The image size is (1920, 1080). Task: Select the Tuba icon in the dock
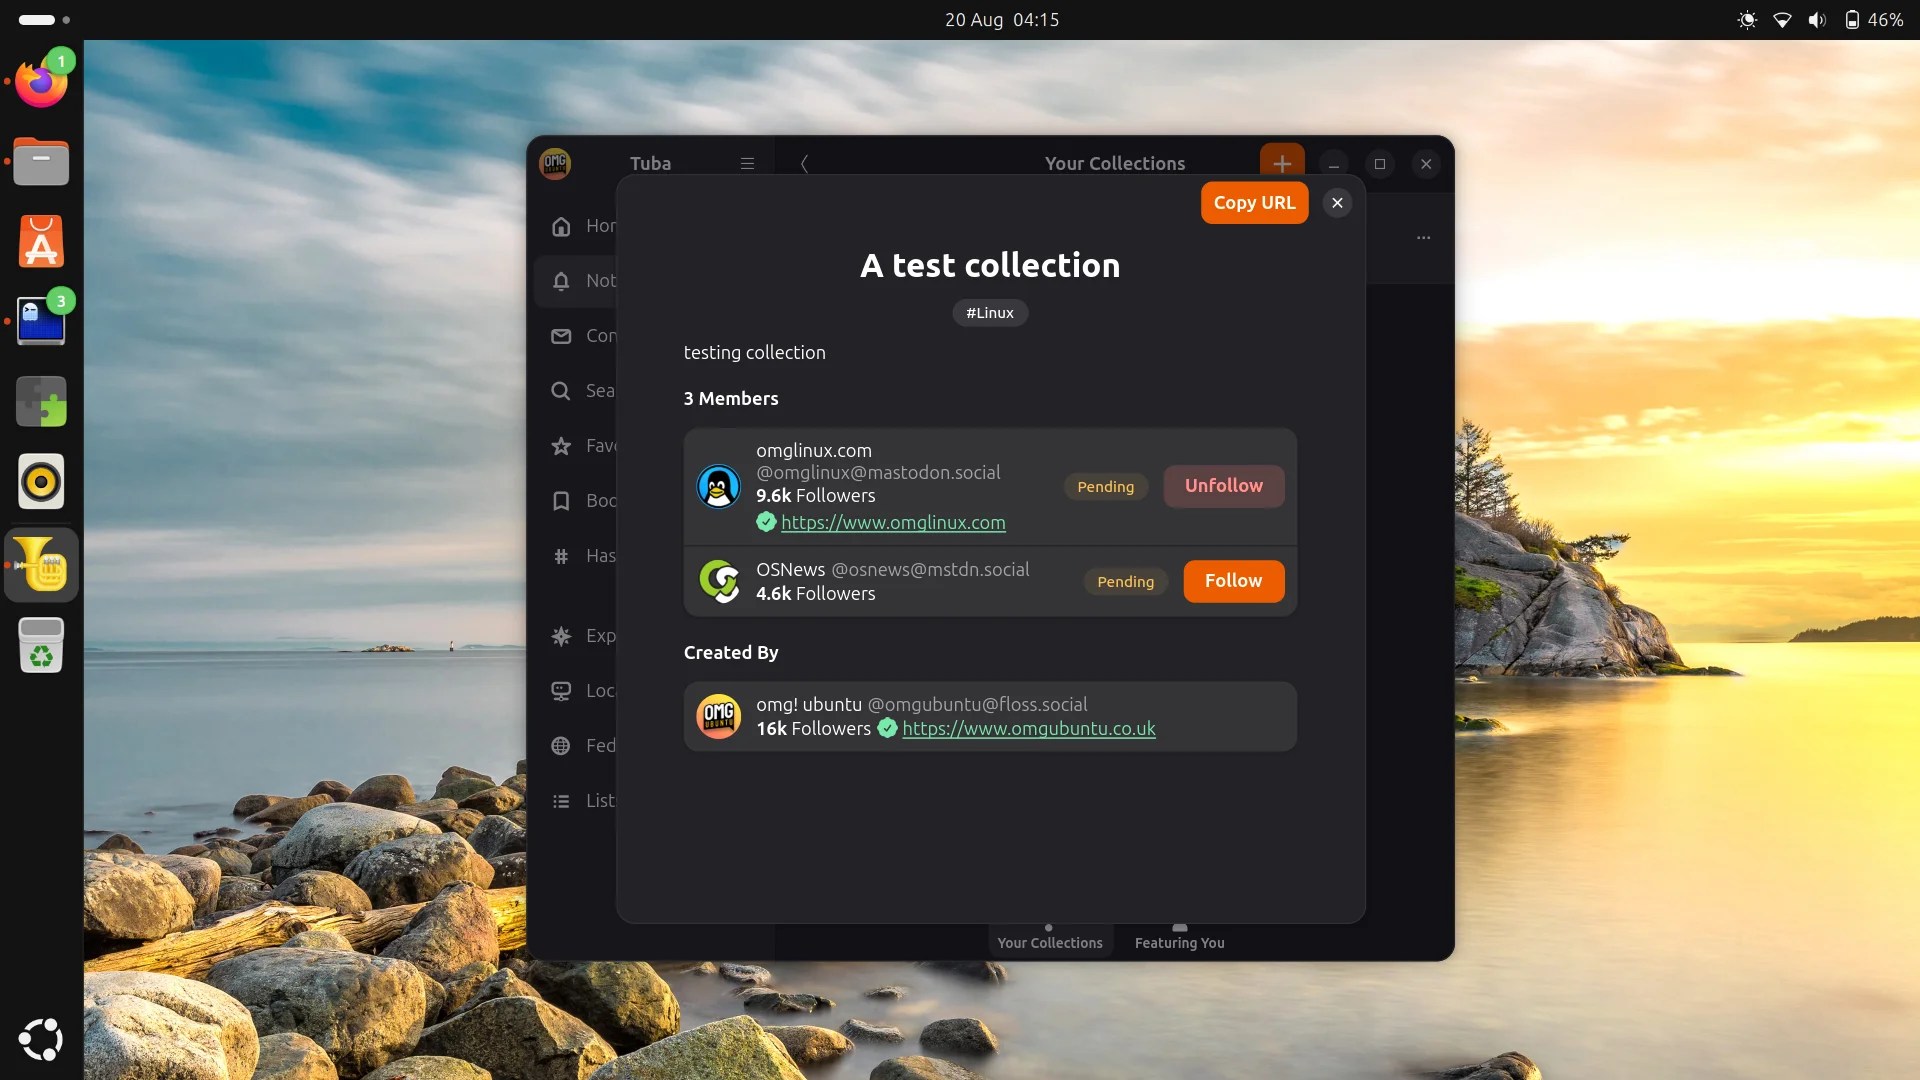pyautogui.click(x=41, y=565)
